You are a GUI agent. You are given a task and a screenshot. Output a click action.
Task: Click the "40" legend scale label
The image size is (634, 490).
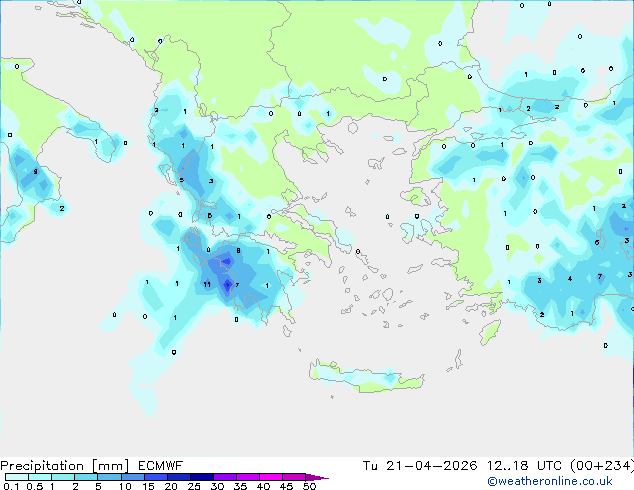pos(263,486)
